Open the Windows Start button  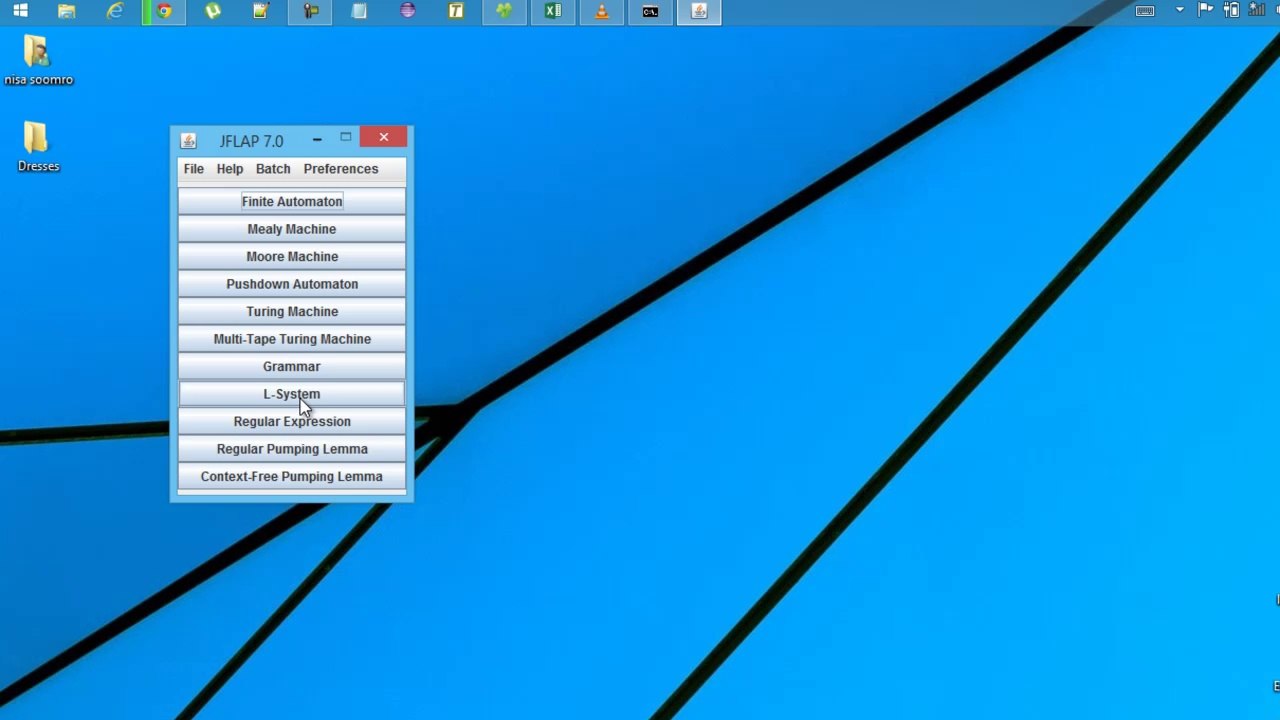point(20,11)
